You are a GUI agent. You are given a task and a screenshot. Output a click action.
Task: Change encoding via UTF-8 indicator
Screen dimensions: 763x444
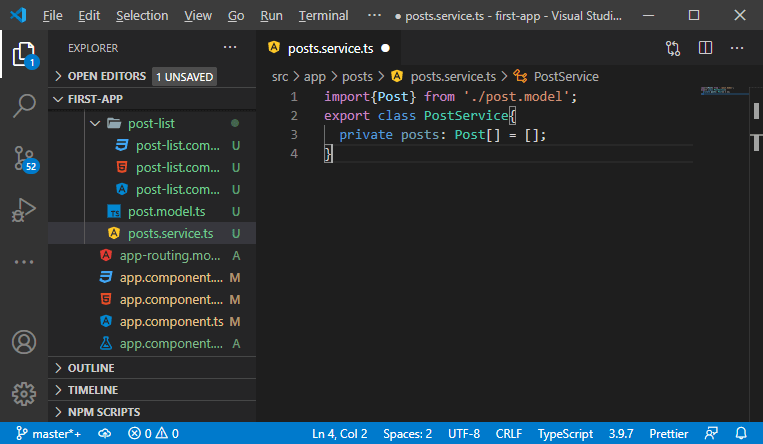click(464, 433)
